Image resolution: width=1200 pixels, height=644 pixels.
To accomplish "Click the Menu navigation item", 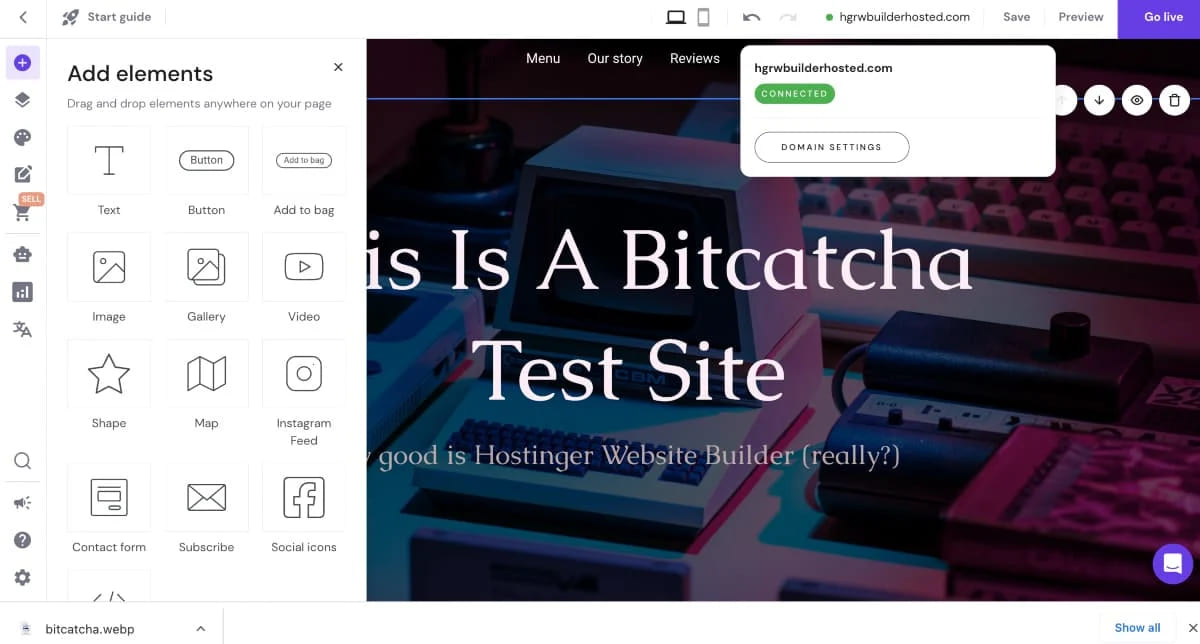I will [543, 58].
